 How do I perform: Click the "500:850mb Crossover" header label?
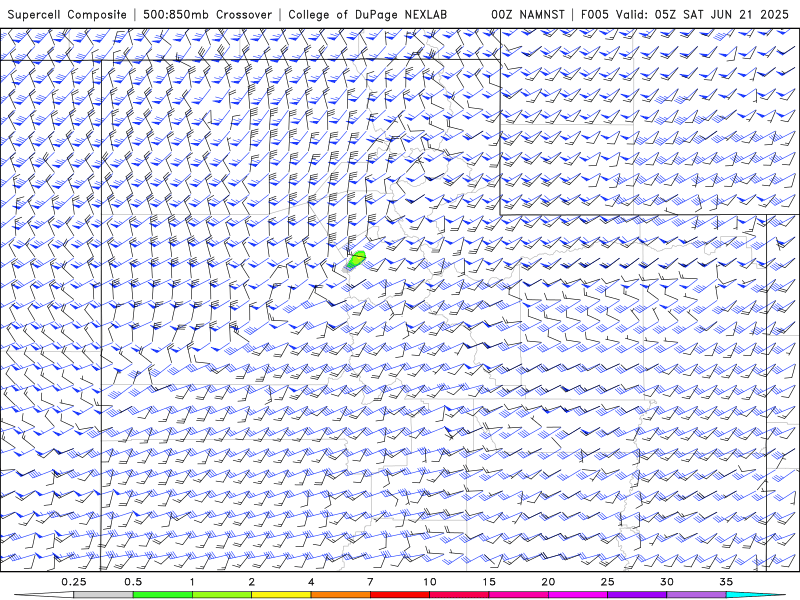(207, 15)
